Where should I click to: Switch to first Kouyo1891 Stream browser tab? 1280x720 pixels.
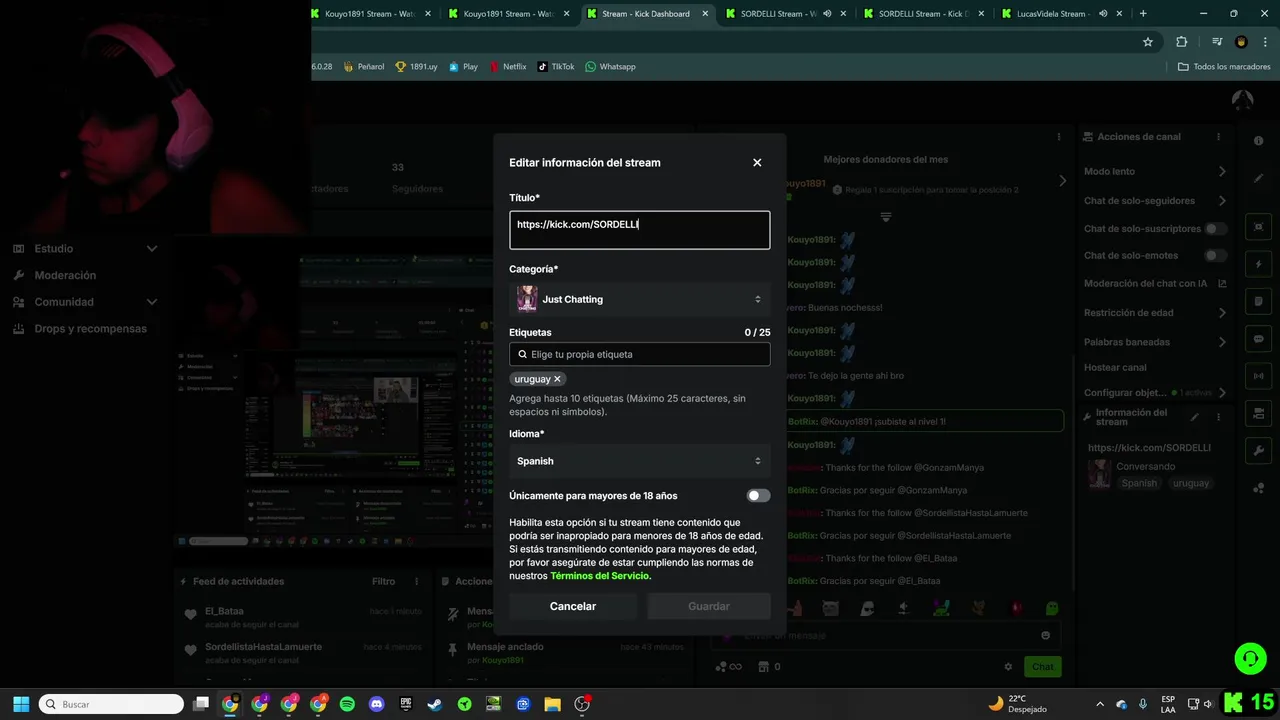click(x=372, y=14)
